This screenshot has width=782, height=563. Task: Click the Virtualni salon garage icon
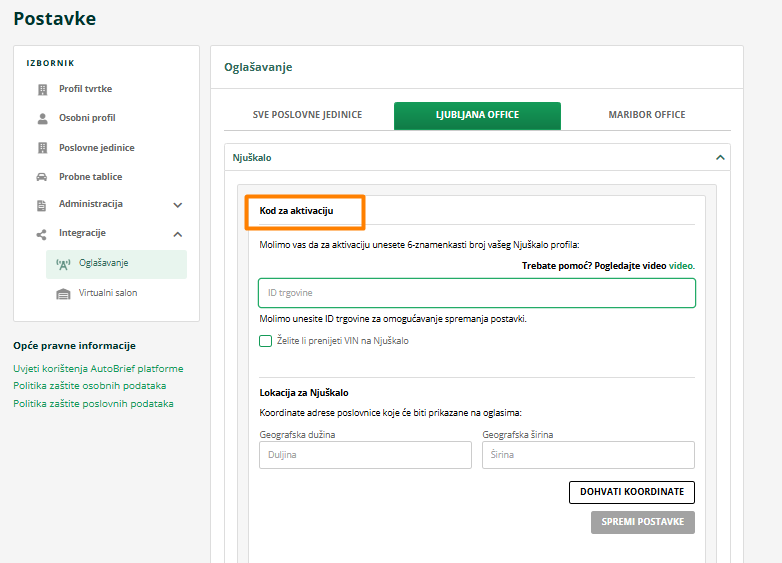point(63,294)
